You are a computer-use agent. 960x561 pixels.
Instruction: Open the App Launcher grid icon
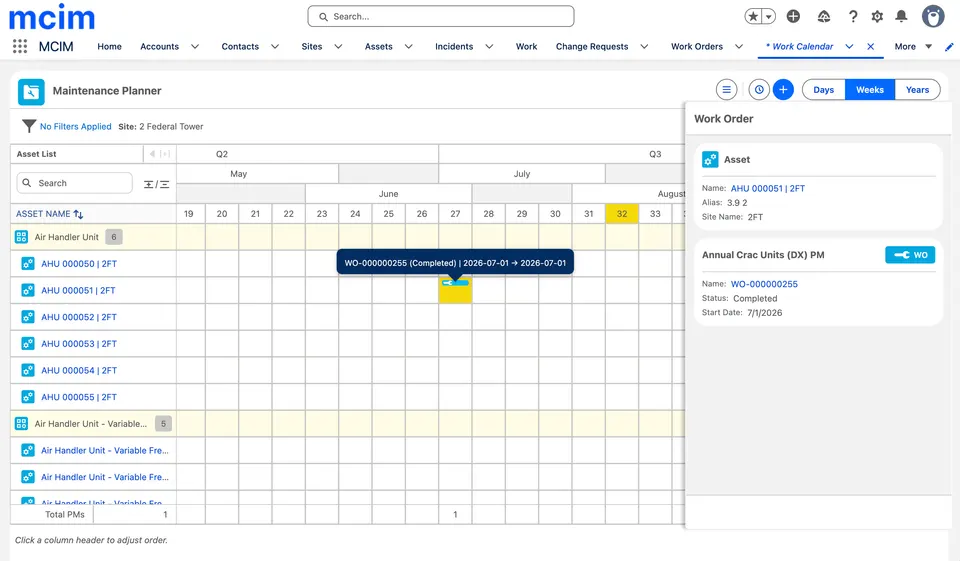[20, 46]
